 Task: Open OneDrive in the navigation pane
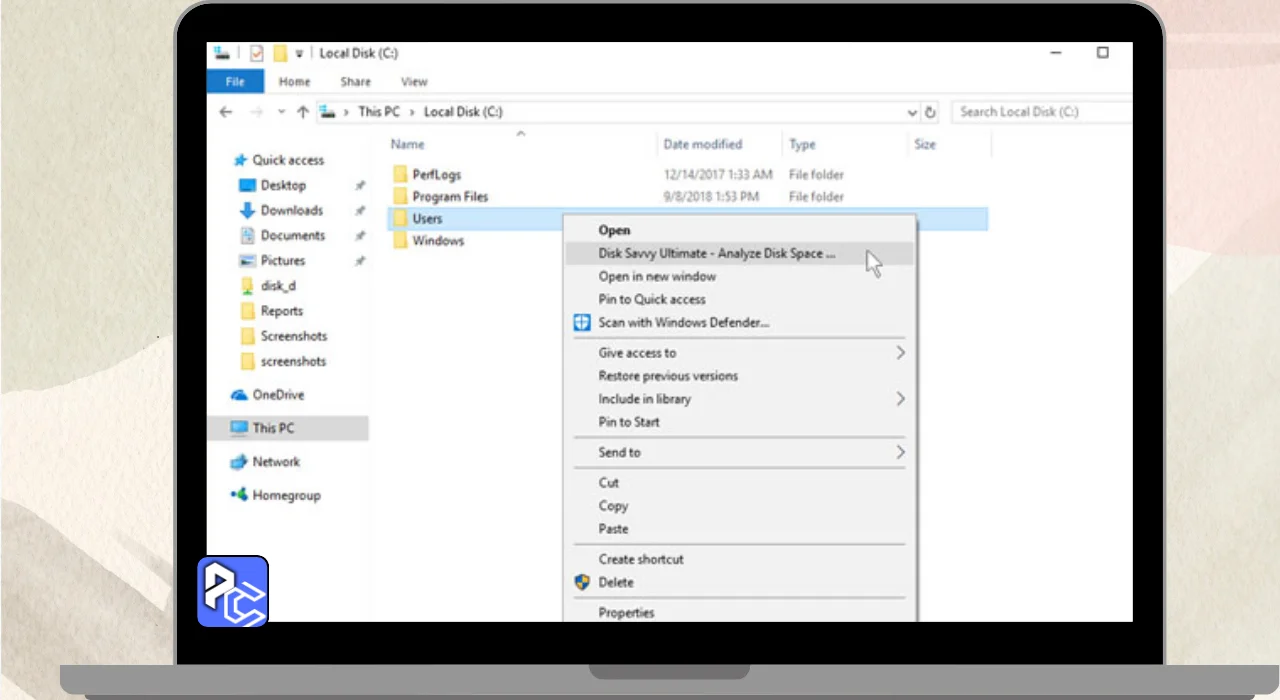(277, 395)
